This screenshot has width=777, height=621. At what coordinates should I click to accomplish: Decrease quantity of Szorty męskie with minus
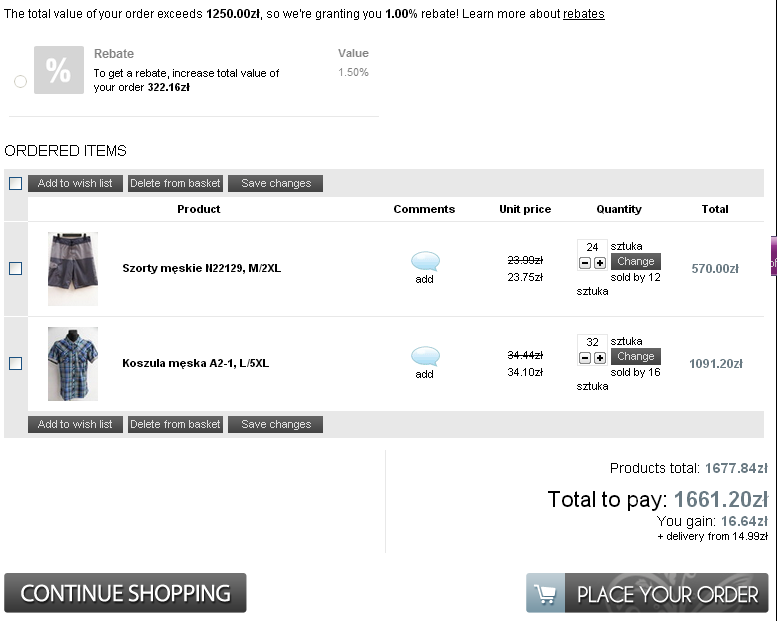[x=585, y=263]
